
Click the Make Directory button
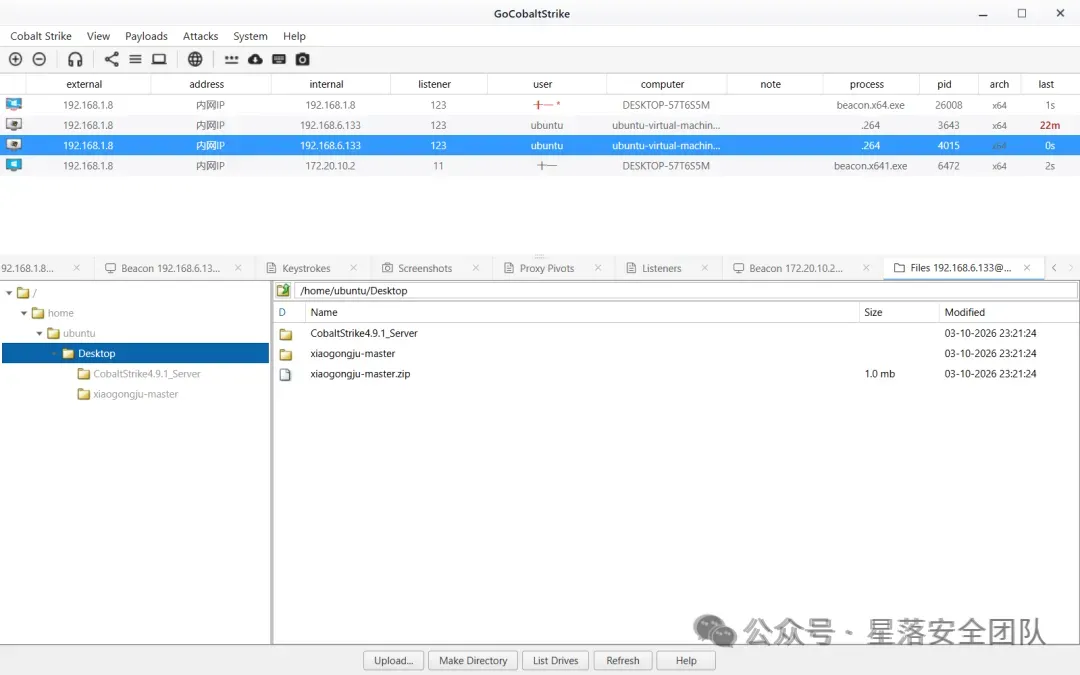(x=473, y=661)
